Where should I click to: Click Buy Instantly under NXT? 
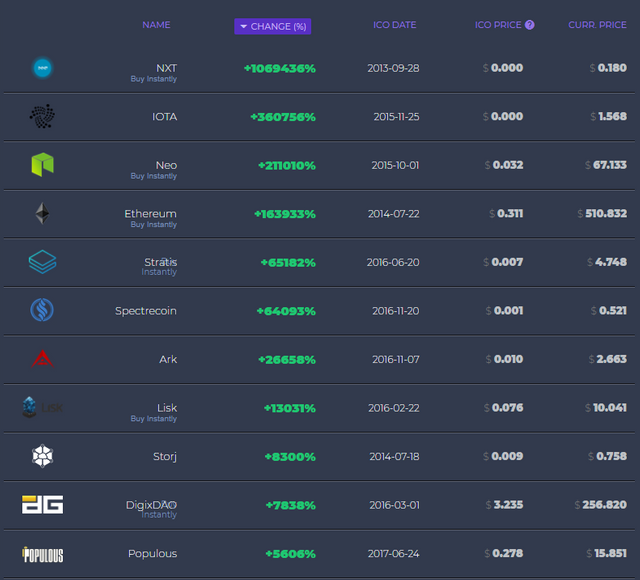pyautogui.click(x=153, y=79)
